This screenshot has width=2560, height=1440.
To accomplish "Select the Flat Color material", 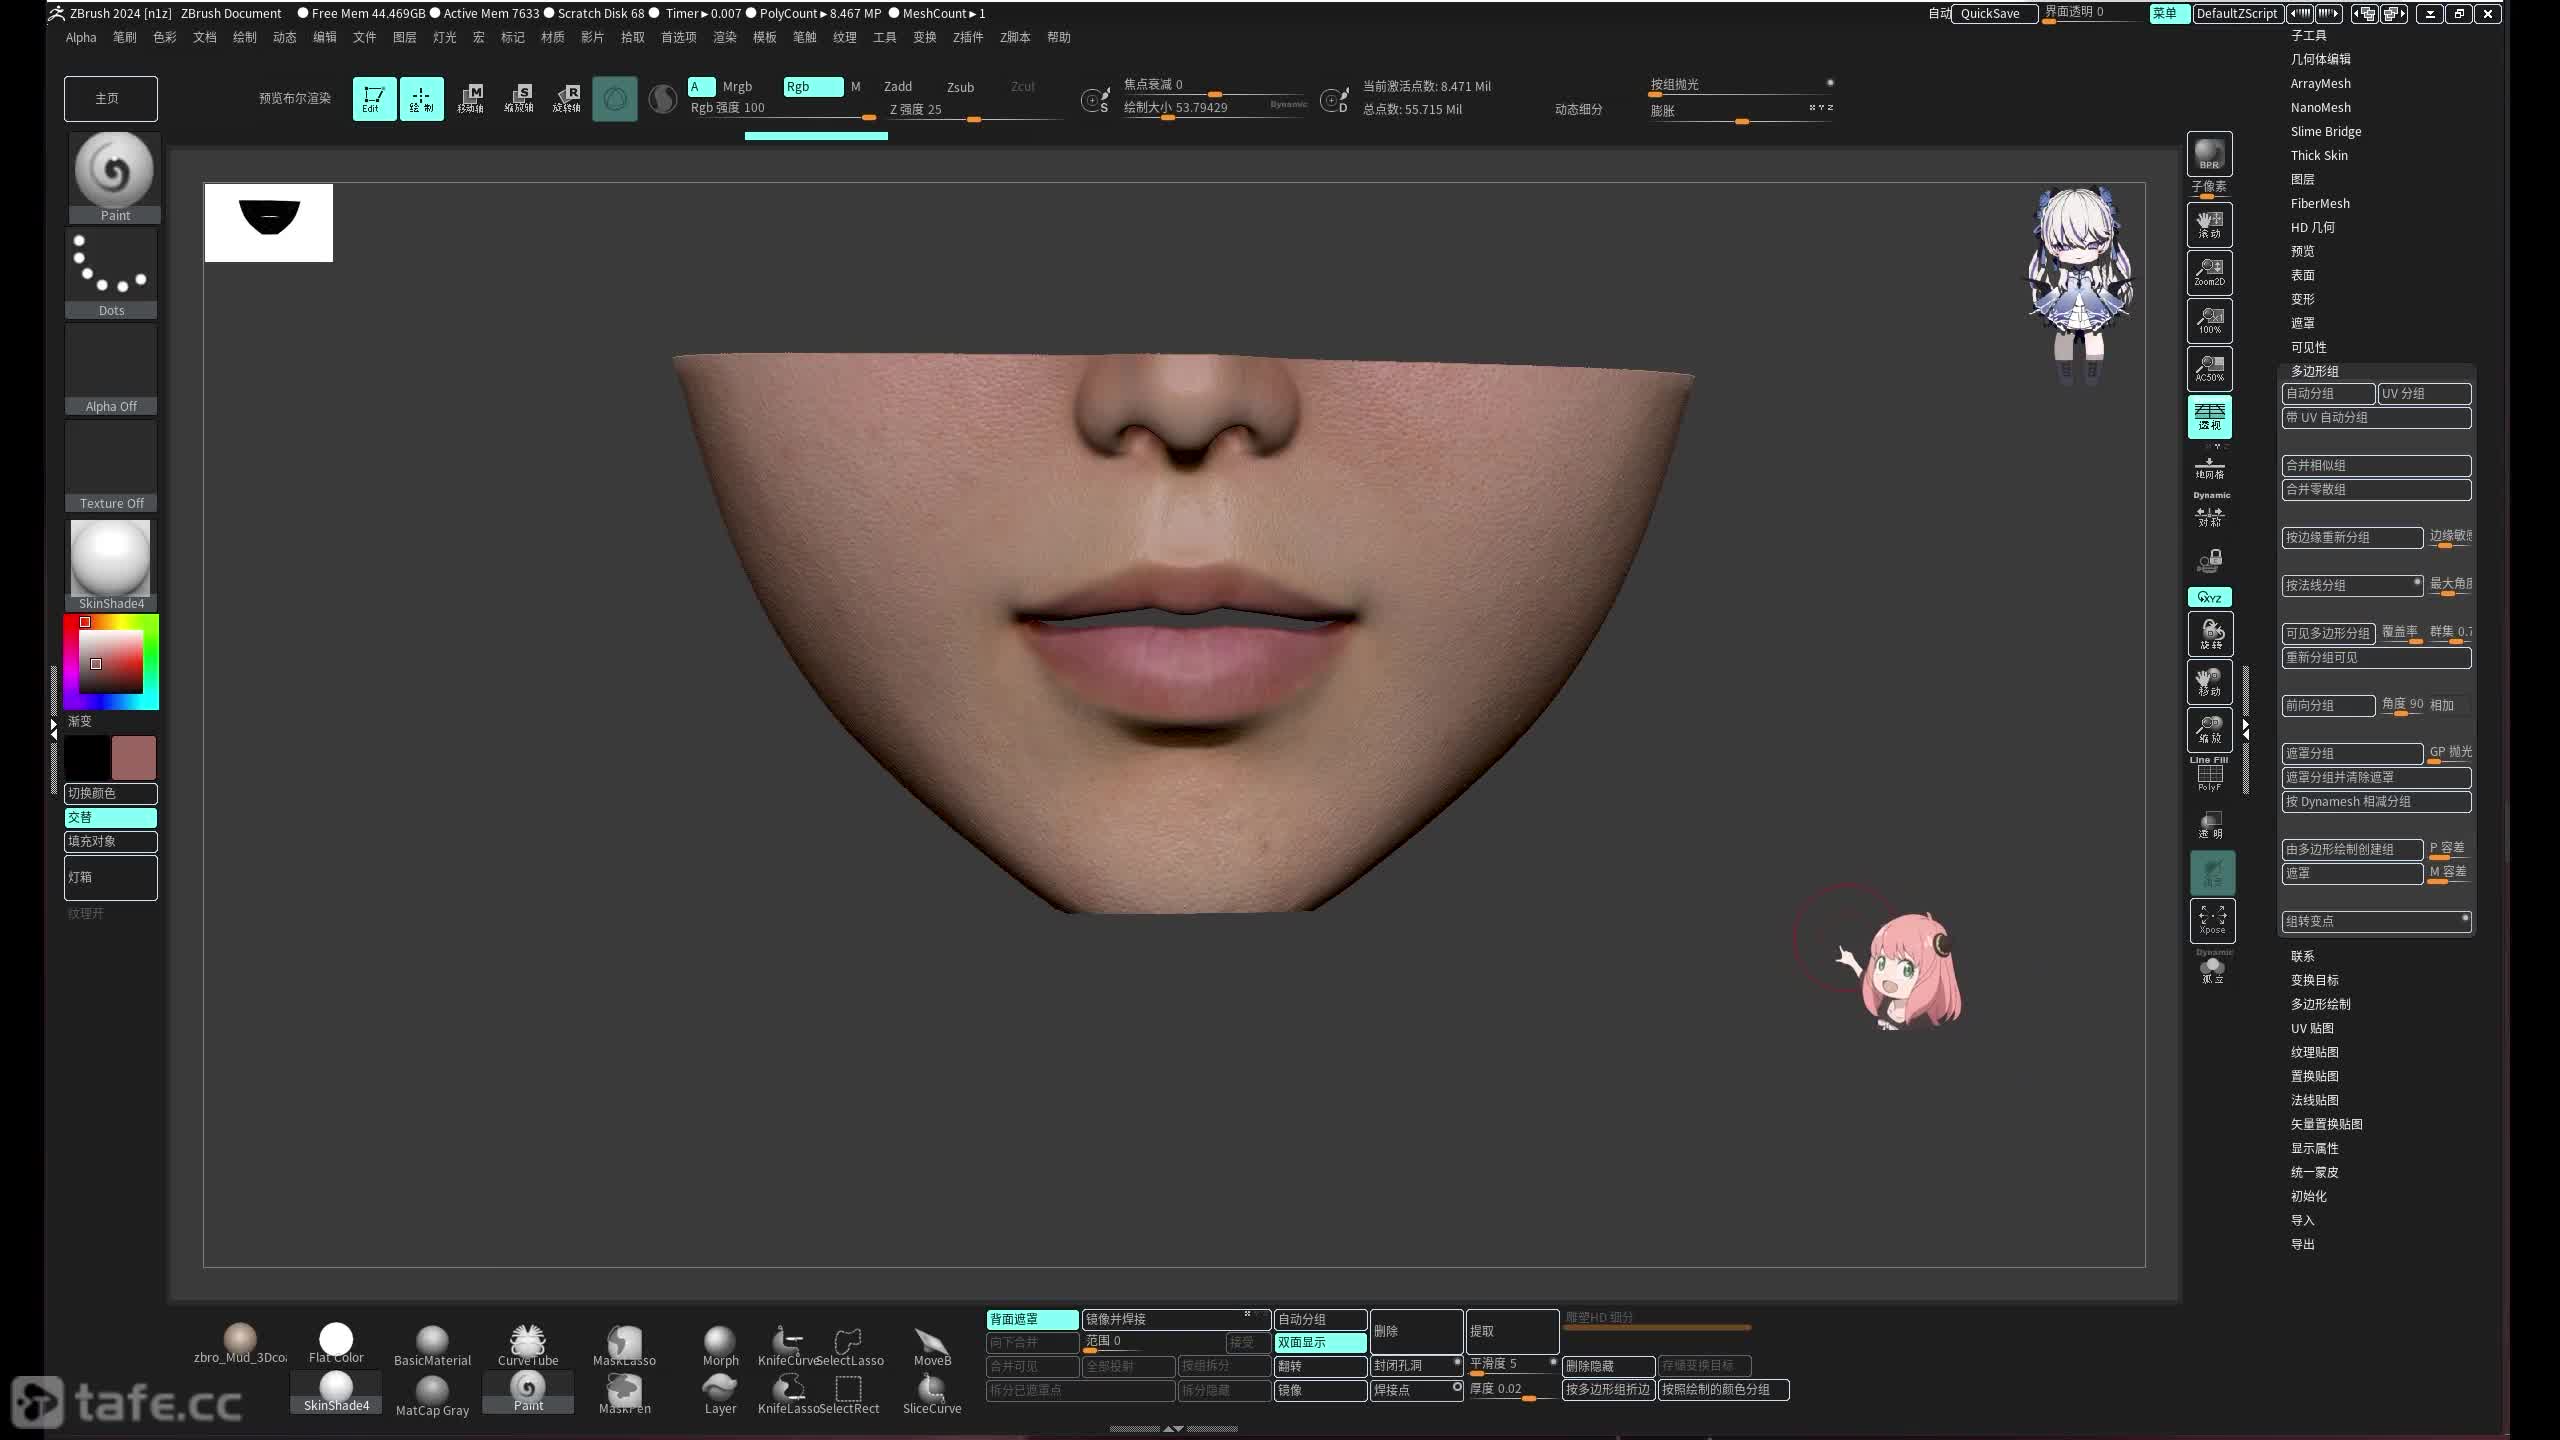I will tap(336, 1343).
